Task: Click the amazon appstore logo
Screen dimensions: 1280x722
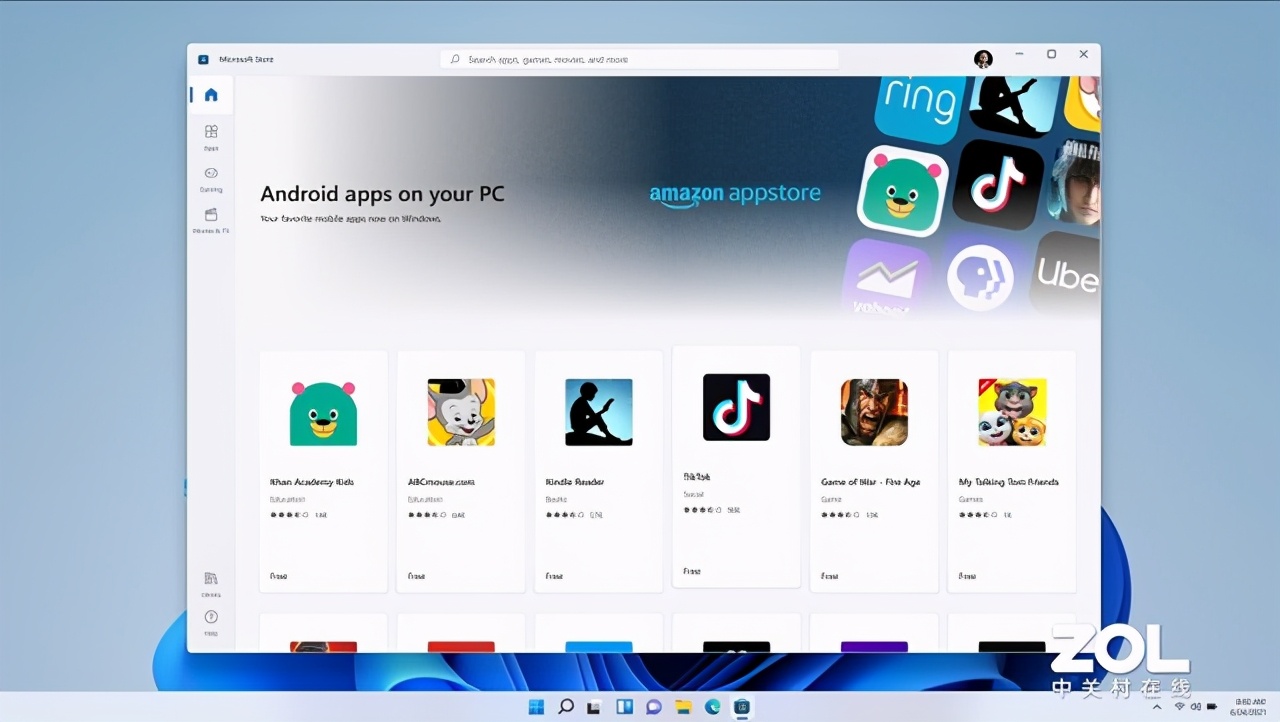Action: pos(735,195)
